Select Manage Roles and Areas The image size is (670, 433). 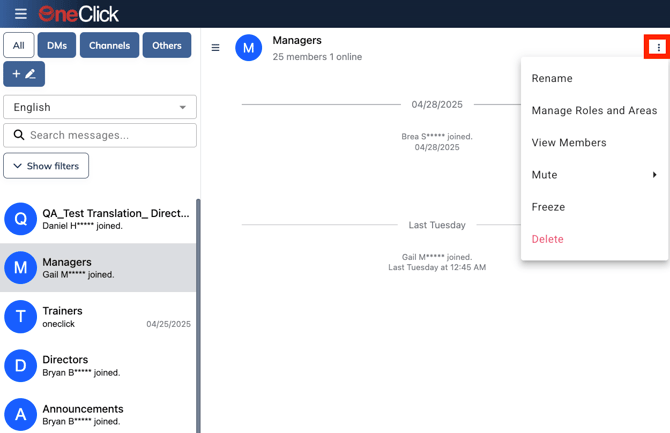pyautogui.click(x=594, y=111)
